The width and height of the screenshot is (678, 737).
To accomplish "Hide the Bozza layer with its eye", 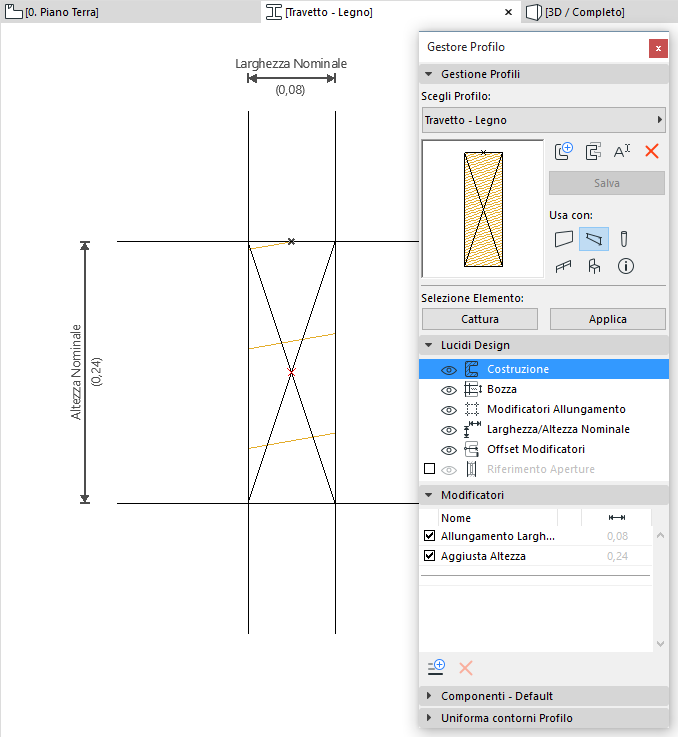I will (x=449, y=390).
